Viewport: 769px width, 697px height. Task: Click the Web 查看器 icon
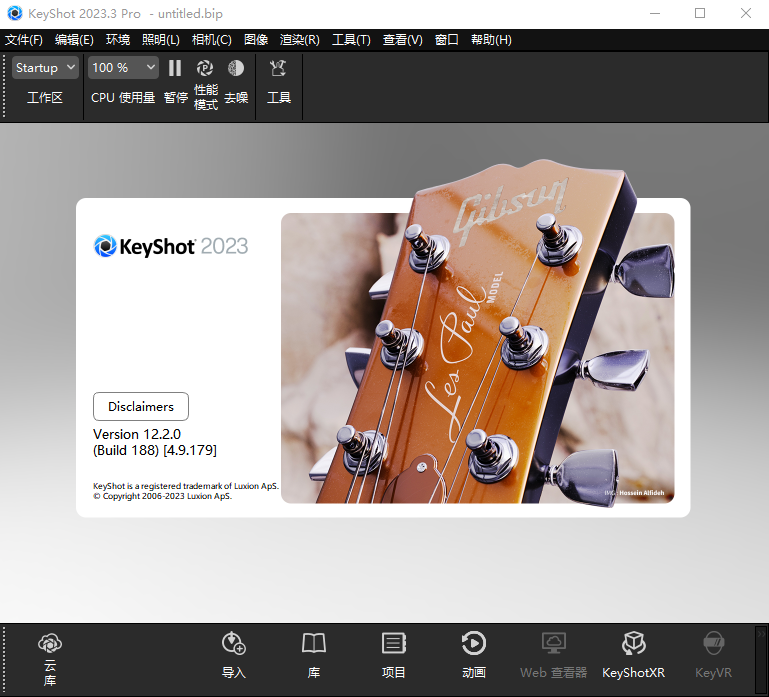(553, 644)
